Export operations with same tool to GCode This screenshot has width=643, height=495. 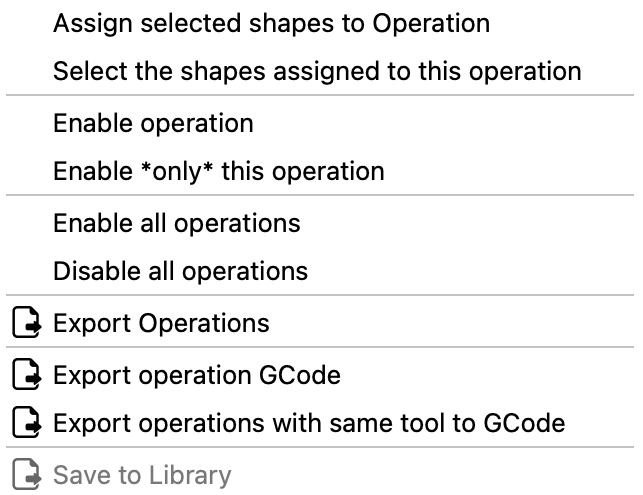308,424
